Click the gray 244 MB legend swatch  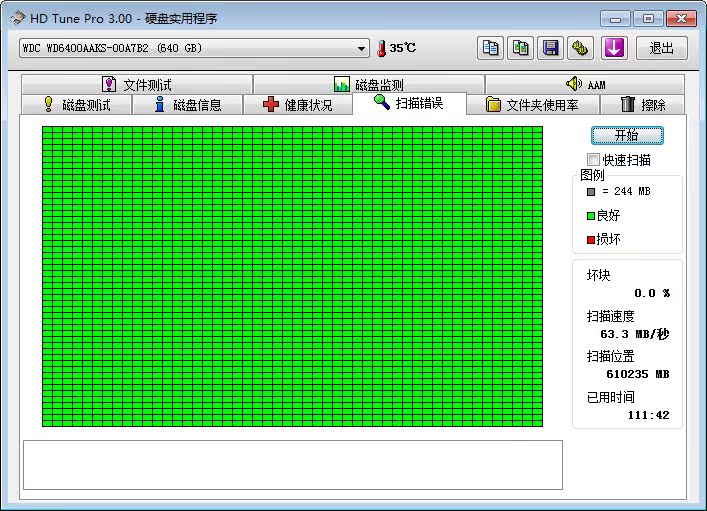591,192
